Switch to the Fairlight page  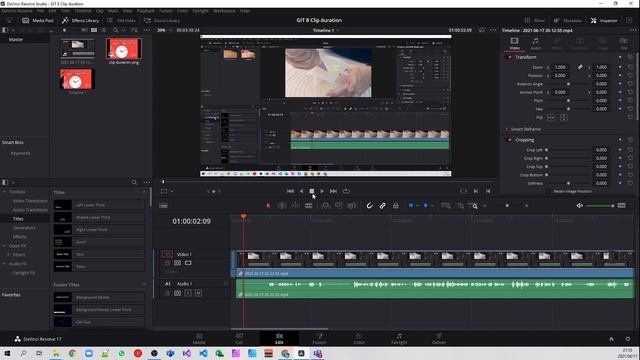point(399,338)
